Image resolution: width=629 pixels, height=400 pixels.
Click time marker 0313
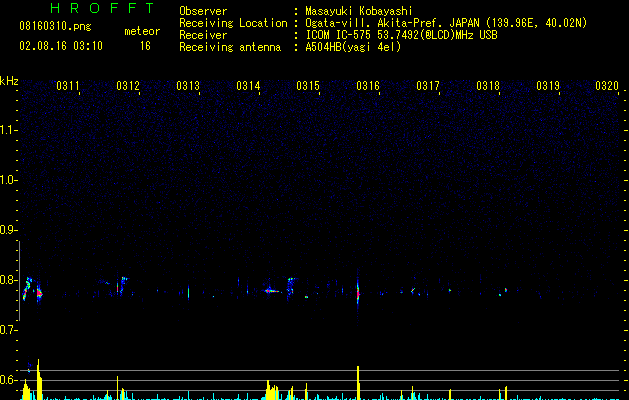[188, 86]
